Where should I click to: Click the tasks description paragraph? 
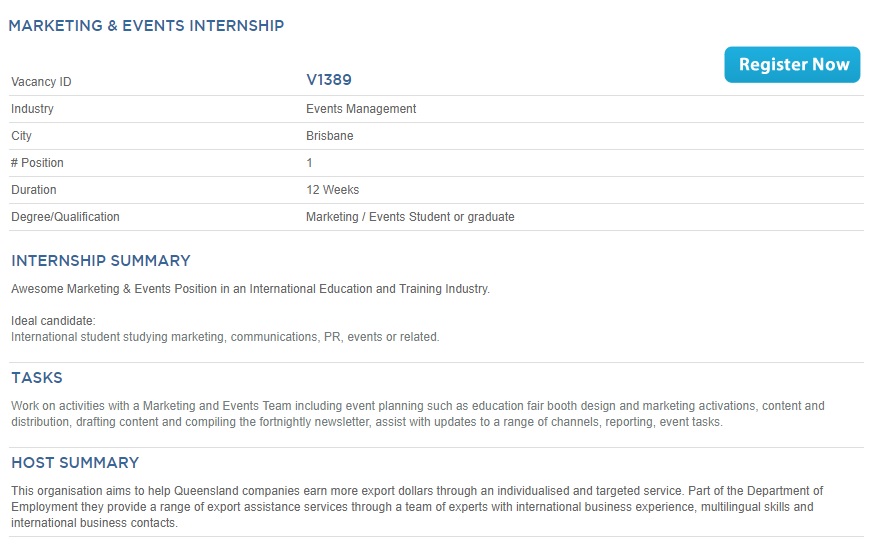point(418,414)
